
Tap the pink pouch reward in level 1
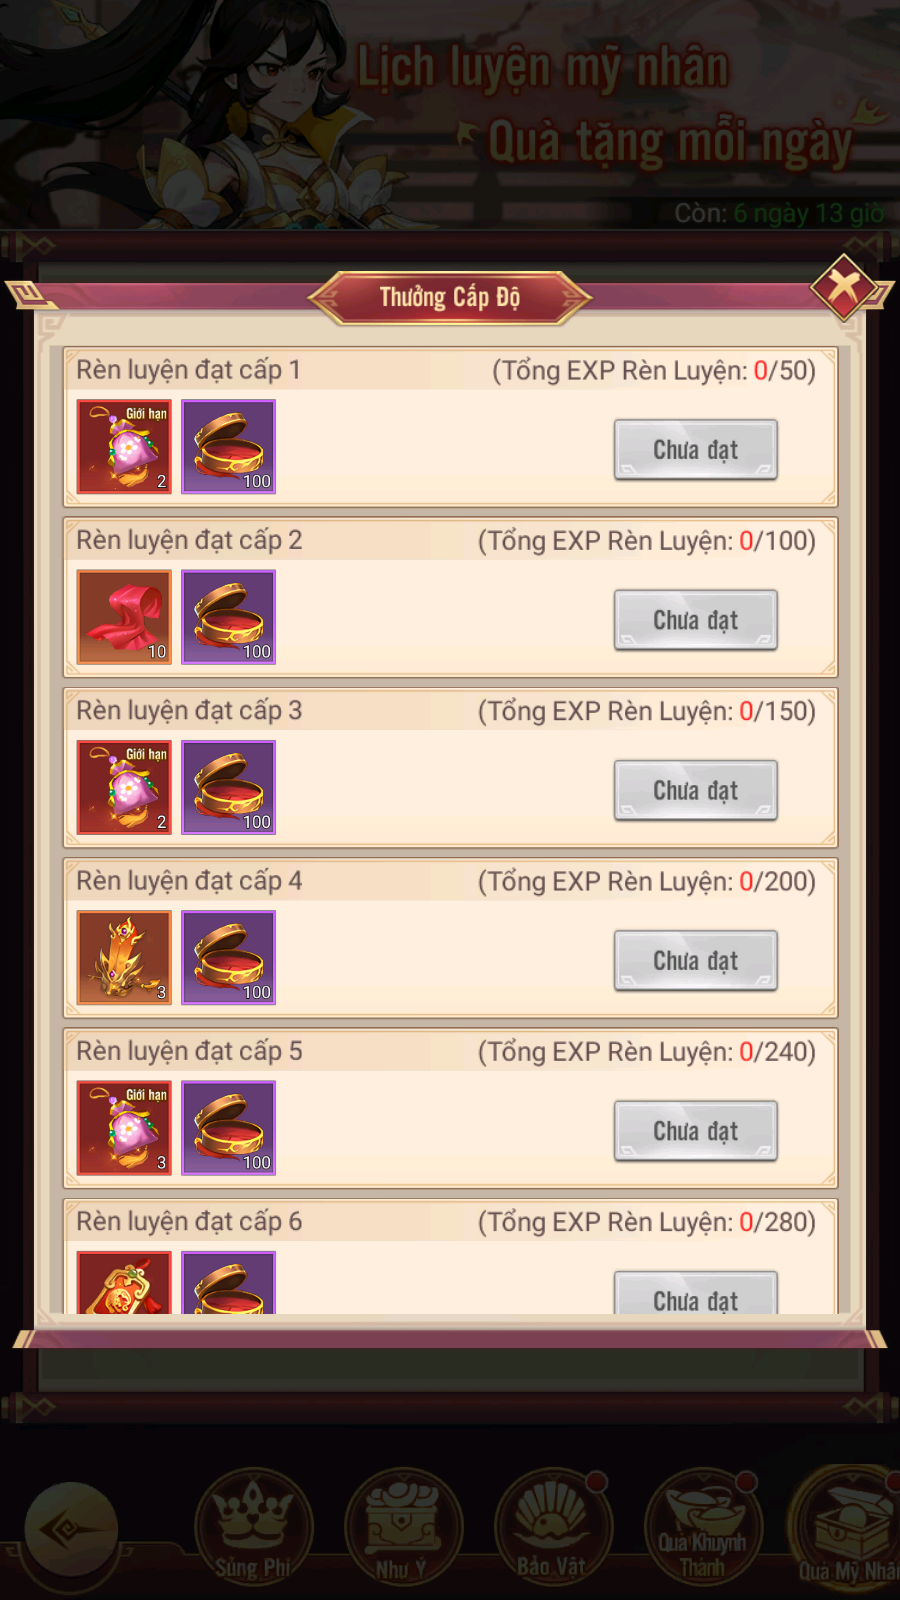tap(125, 447)
